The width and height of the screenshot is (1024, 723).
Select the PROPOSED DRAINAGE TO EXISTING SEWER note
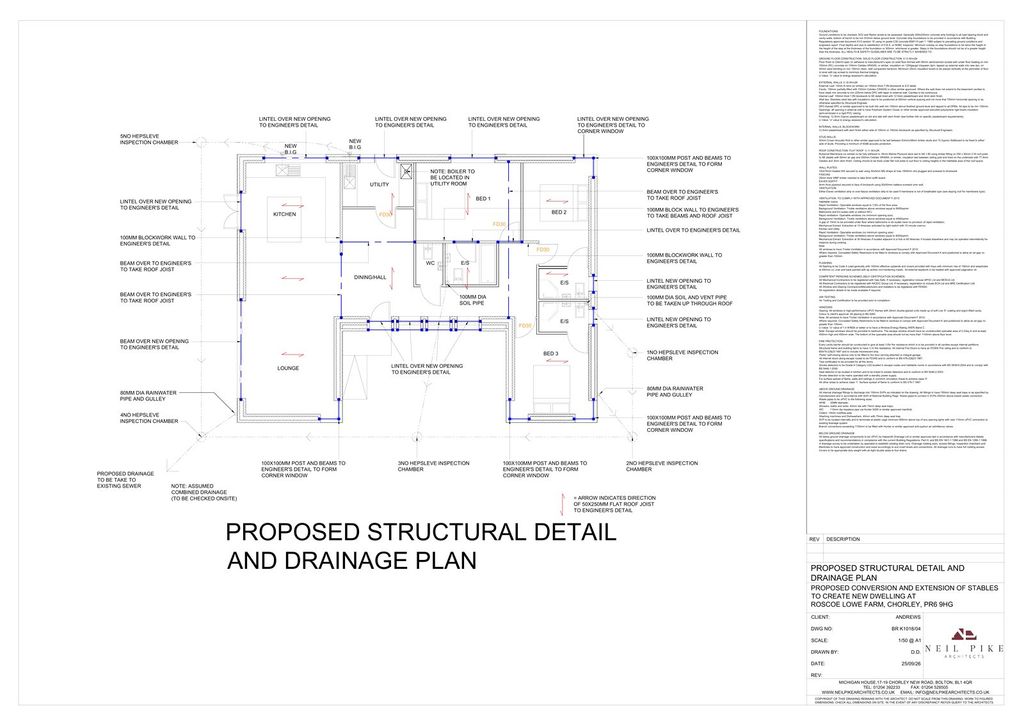click(125, 480)
